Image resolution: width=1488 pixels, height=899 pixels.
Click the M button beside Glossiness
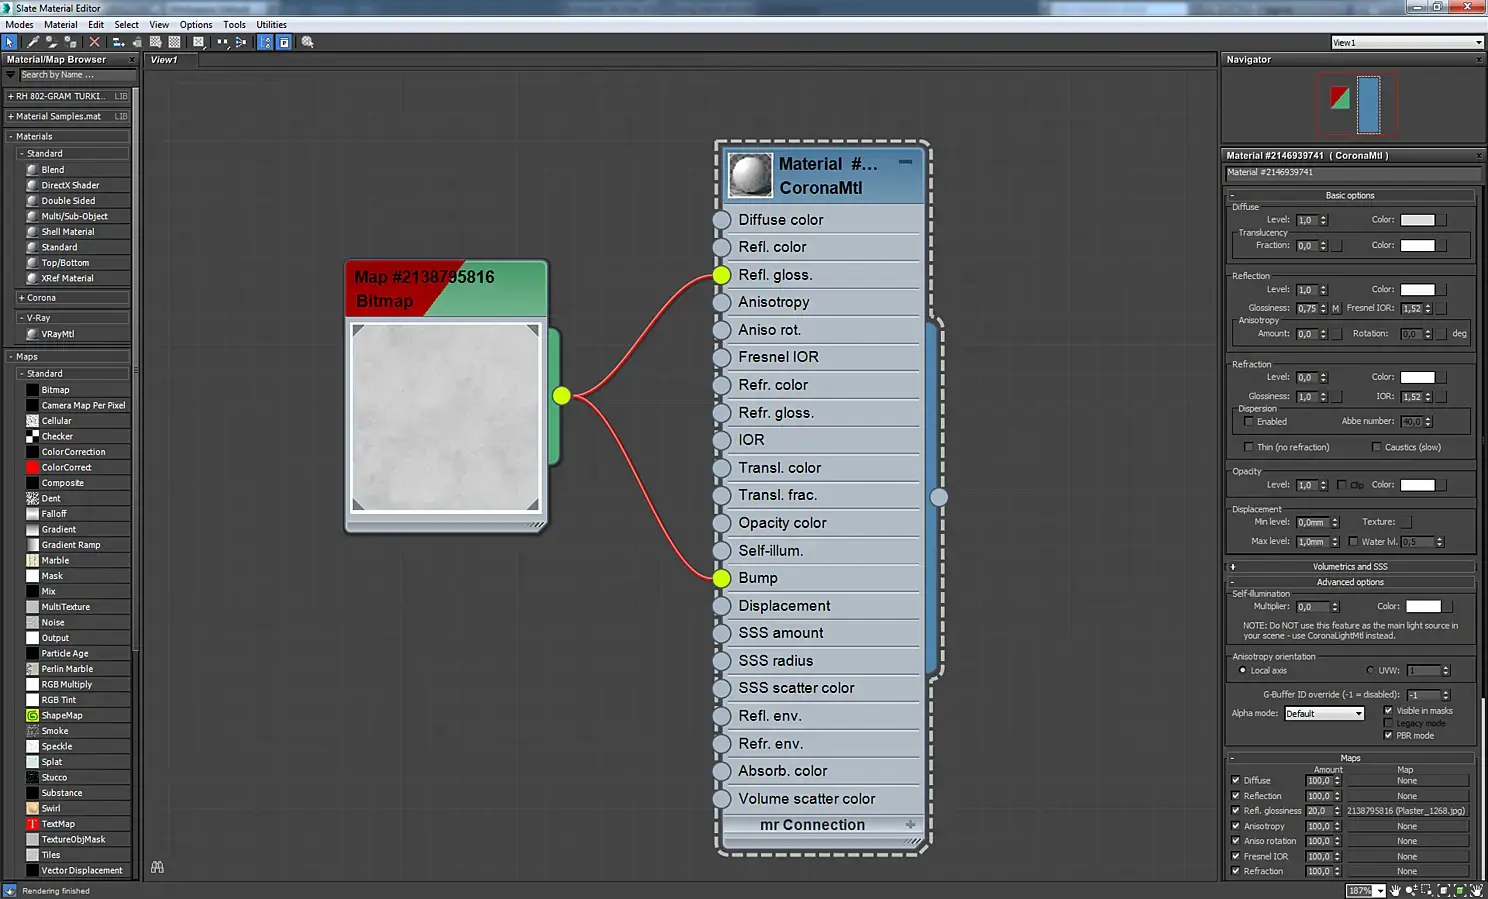coord(1335,308)
